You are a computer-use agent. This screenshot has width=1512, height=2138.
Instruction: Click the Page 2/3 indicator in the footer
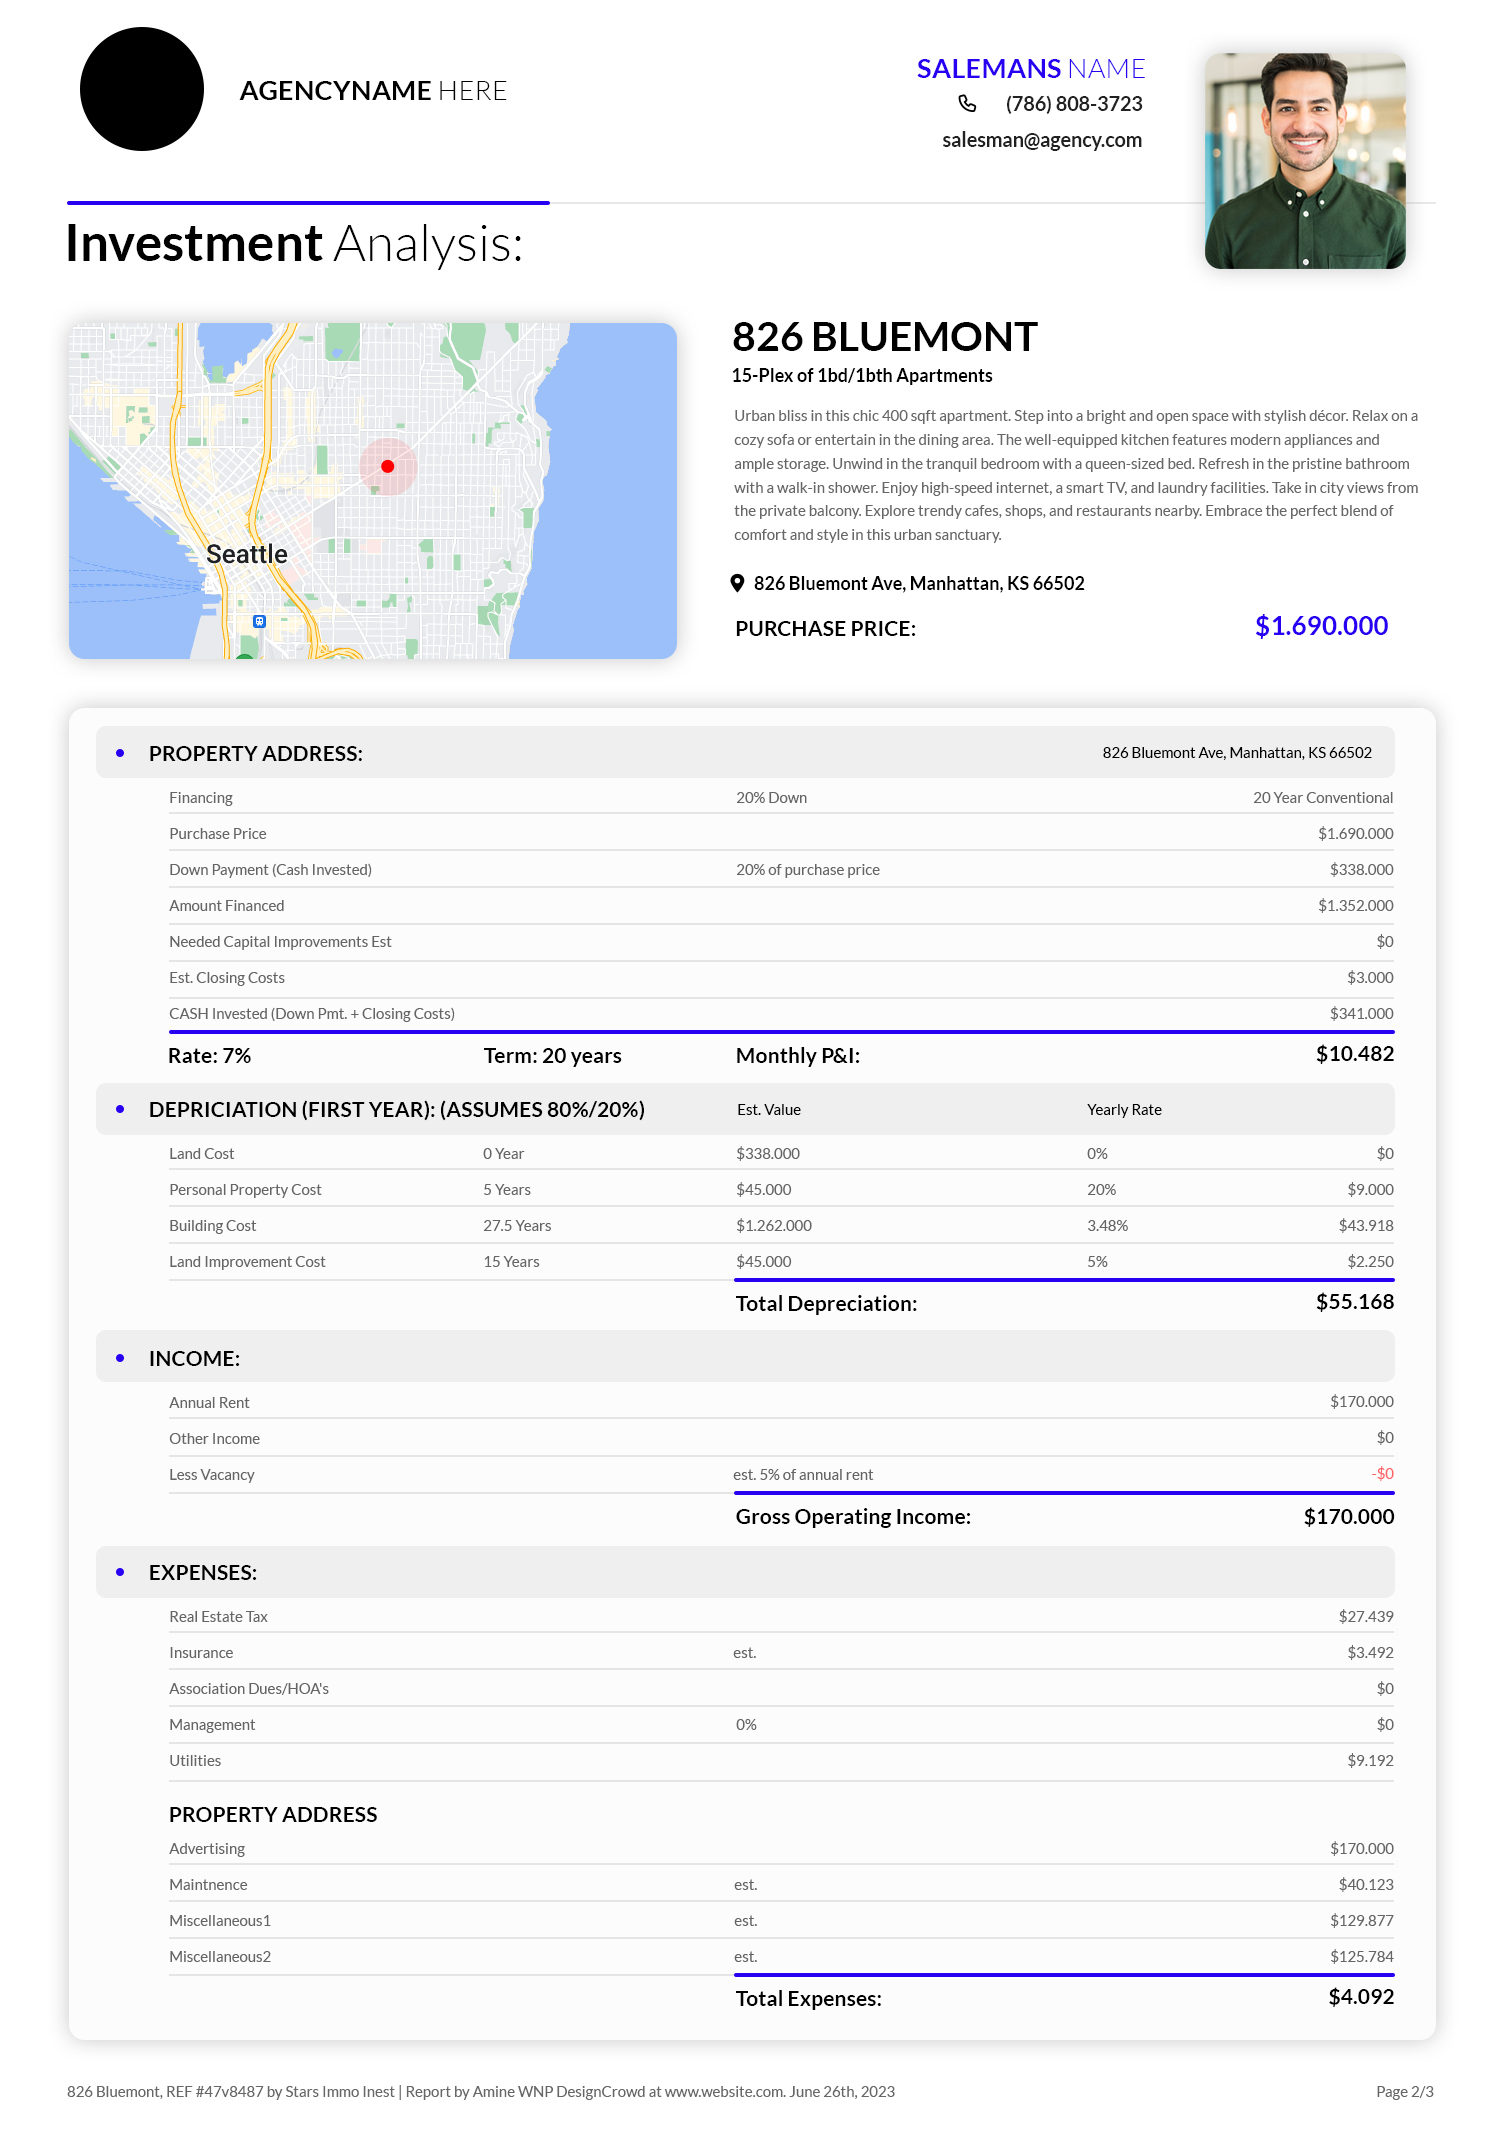click(x=1404, y=2091)
